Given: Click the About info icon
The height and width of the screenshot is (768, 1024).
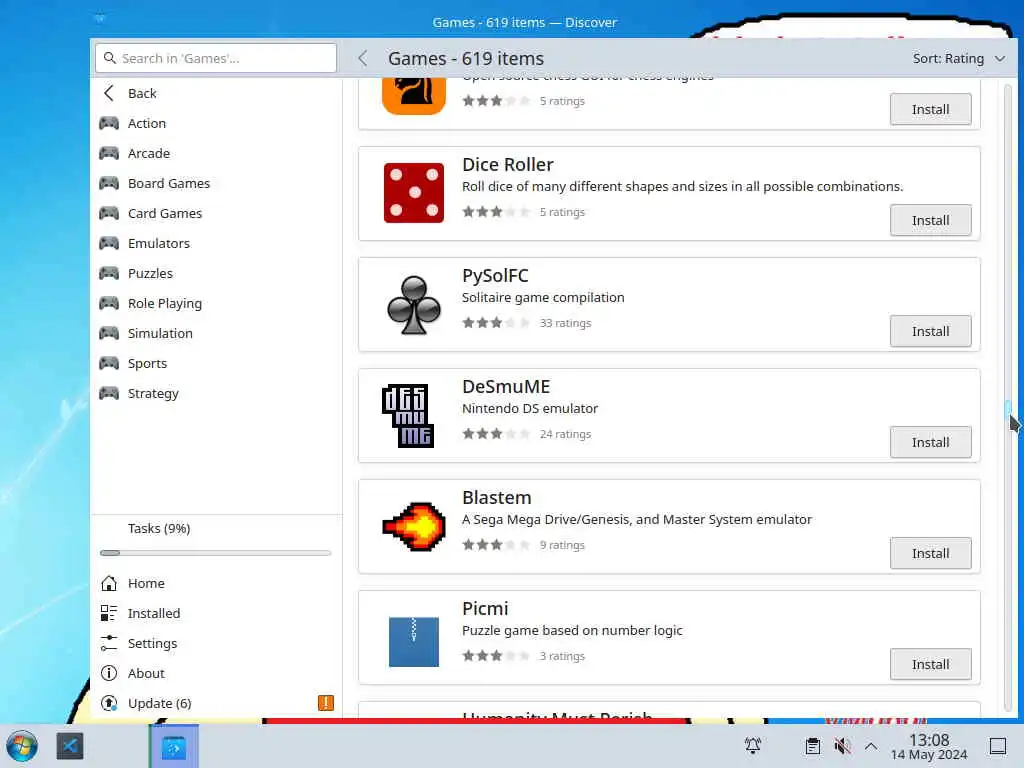Looking at the screenshot, I should (109, 673).
